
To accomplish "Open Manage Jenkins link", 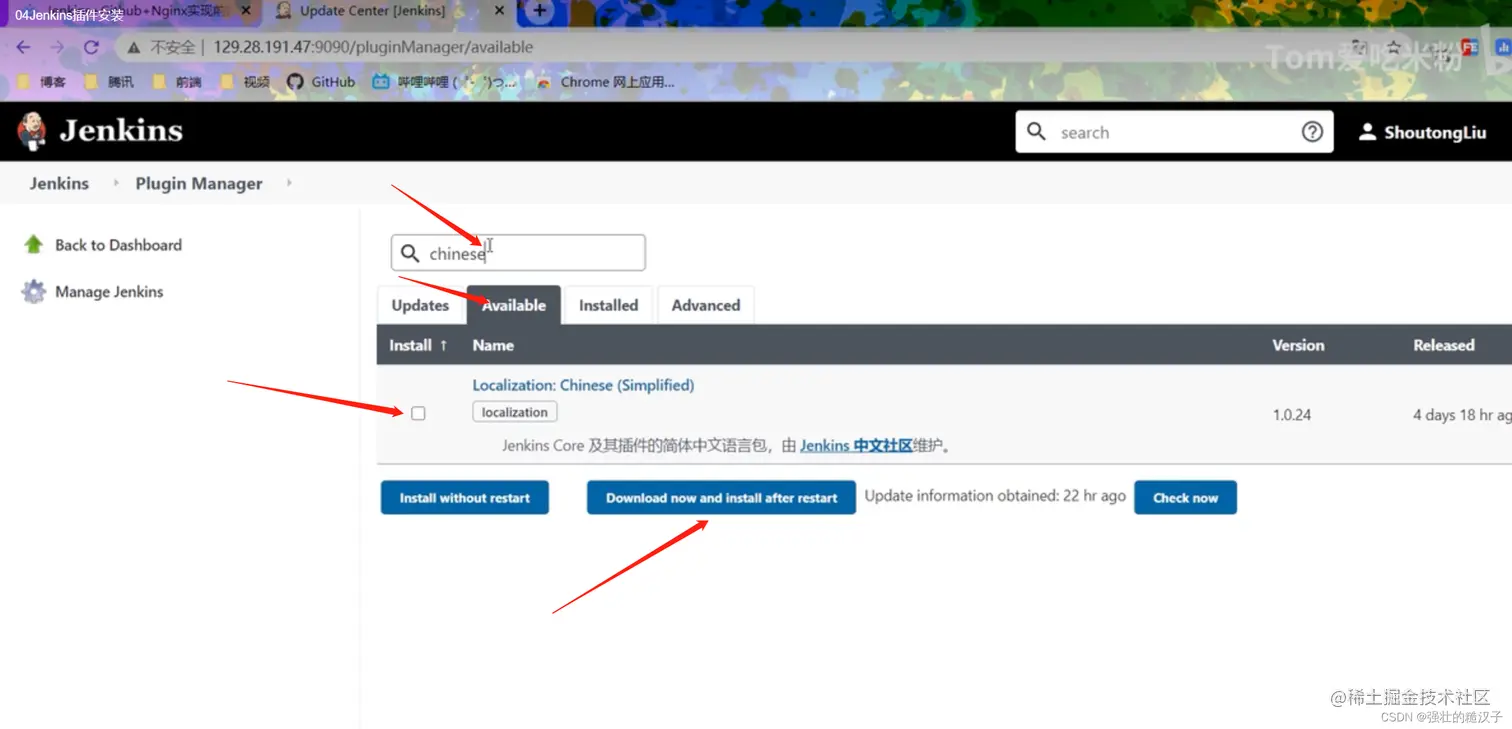I will [x=109, y=292].
